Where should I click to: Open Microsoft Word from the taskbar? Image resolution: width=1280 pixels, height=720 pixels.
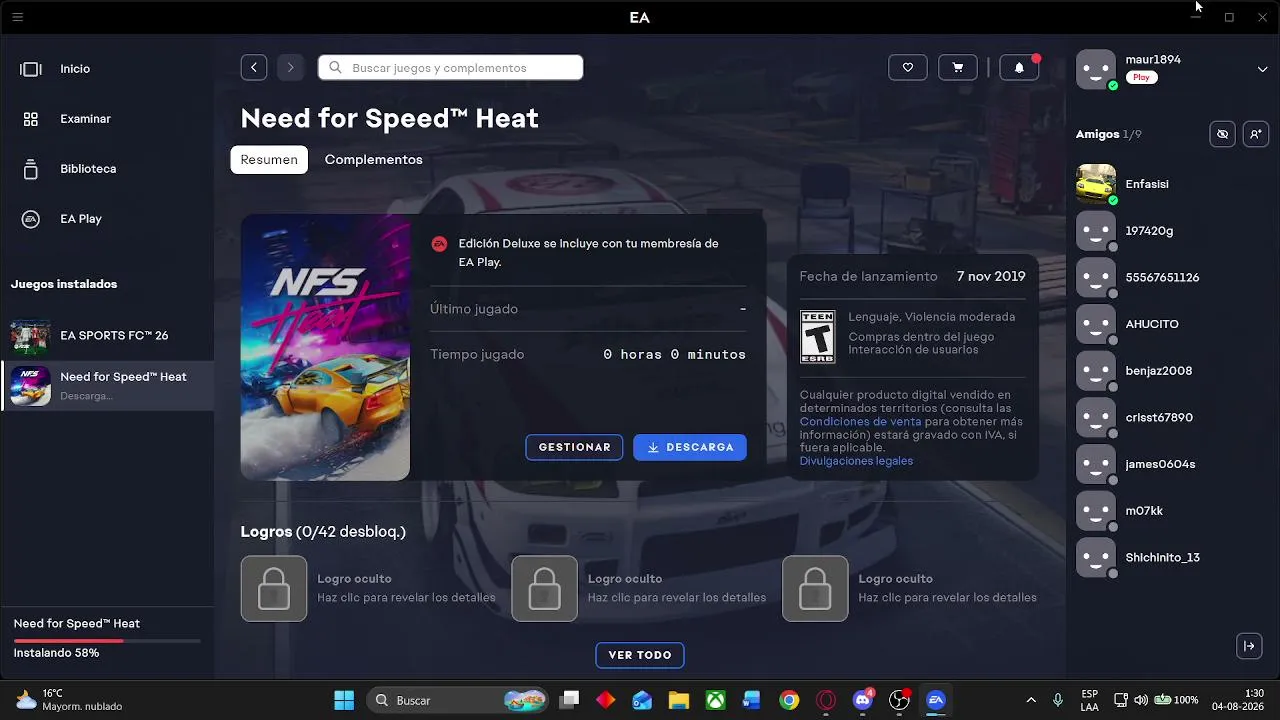(x=752, y=700)
